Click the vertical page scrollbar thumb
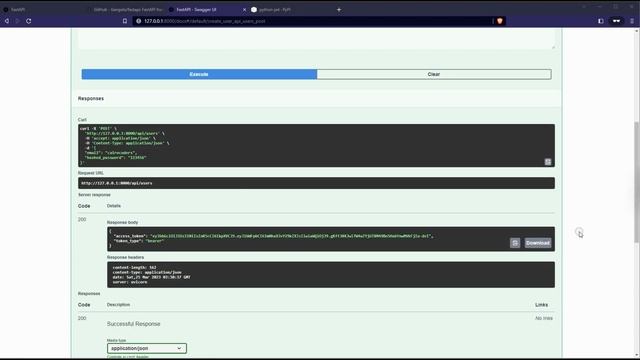The height and width of the screenshot is (360, 640). coord(636,182)
